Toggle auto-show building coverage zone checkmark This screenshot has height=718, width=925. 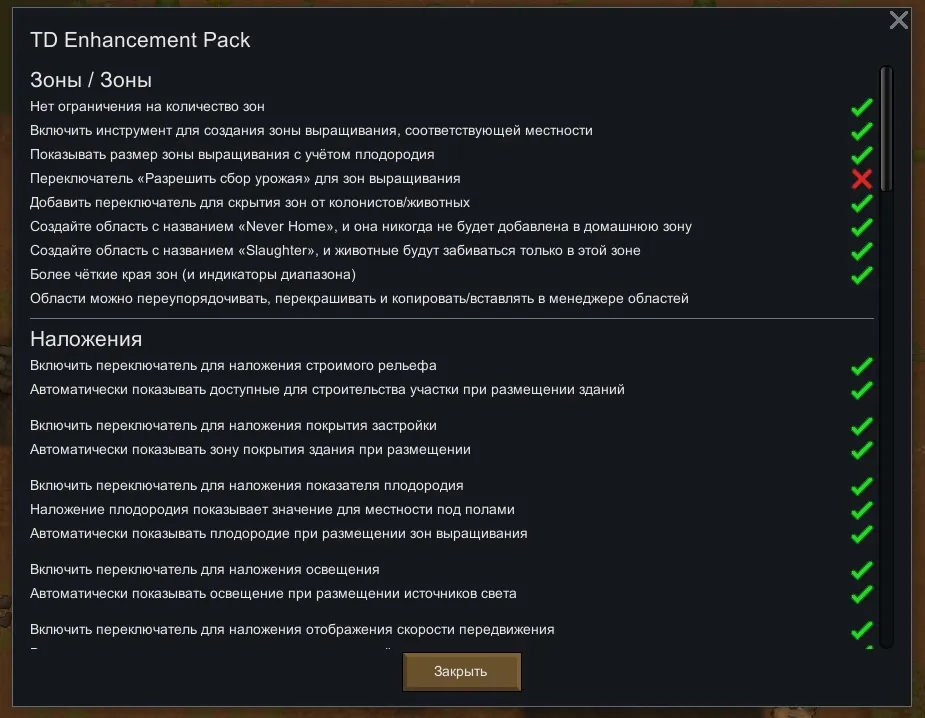(x=861, y=450)
